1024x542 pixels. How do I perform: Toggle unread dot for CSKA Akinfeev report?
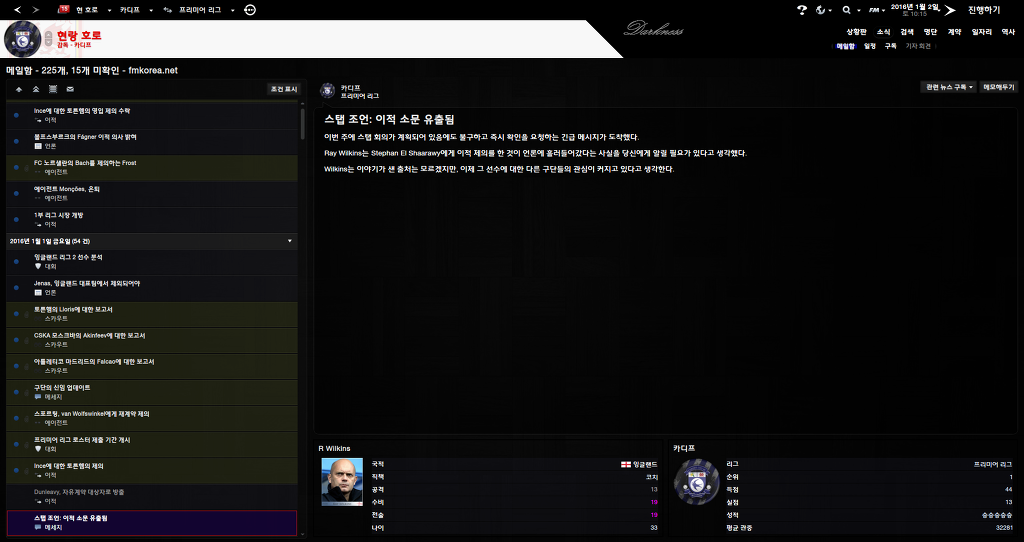click(16, 340)
